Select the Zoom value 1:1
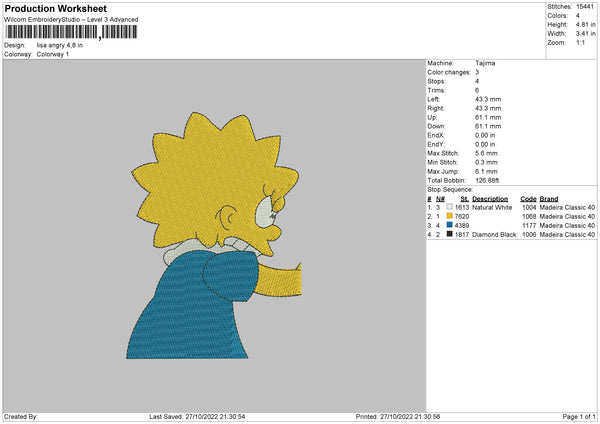 (580, 42)
